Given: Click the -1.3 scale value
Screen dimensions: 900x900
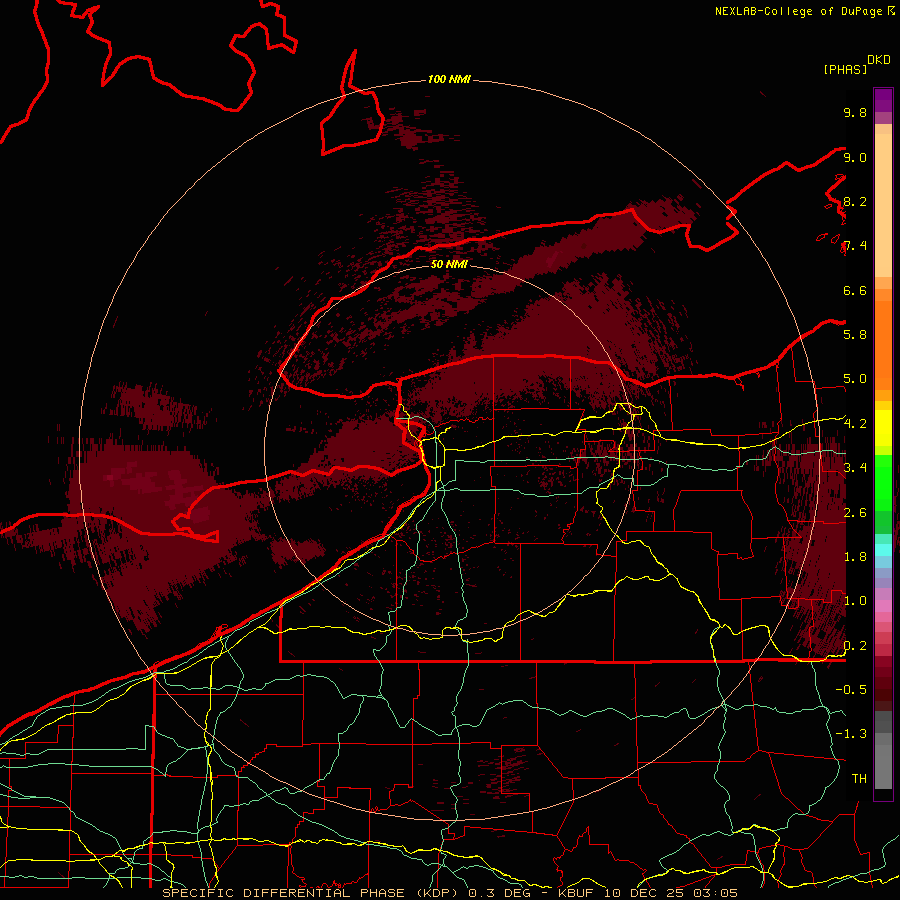Looking at the screenshot, I should point(851,734).
